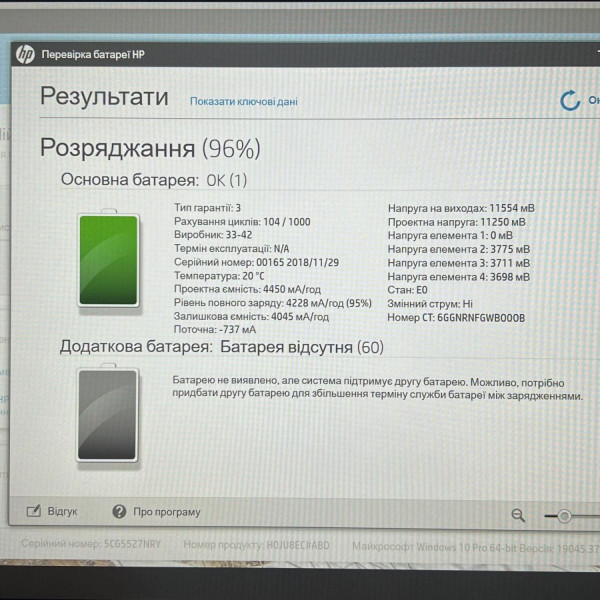Click the zoom out magnifier icon
The width and height of the screenshot is (600, 600).
click(518, 515)
